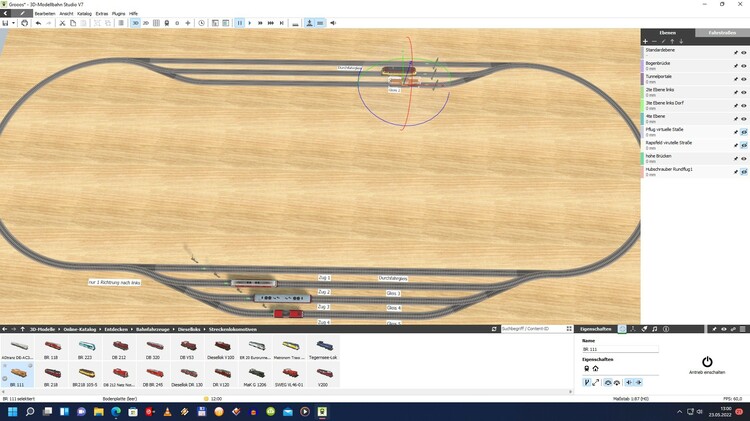Switch to the Ebenen tab
The width and height of the screenshot is (750, 421).
click(668, 33)
